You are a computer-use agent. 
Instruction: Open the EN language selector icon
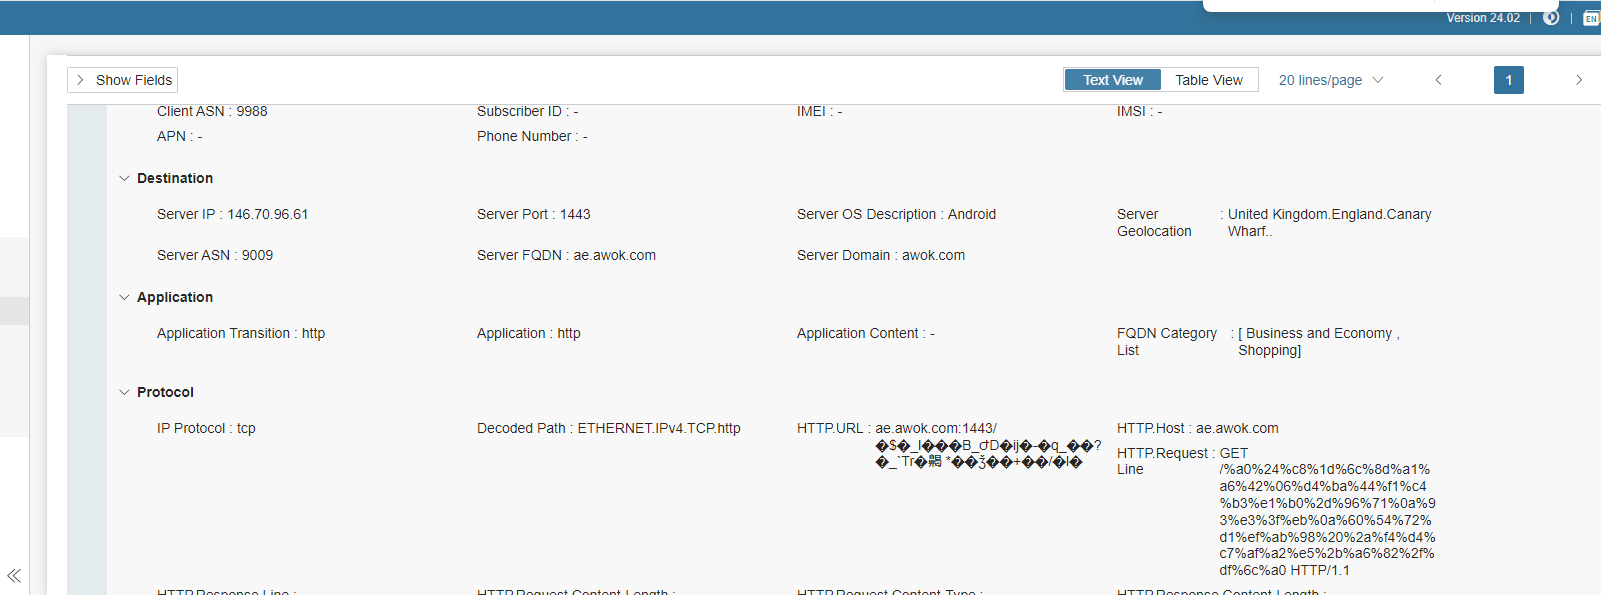(x=1590, y=18)
